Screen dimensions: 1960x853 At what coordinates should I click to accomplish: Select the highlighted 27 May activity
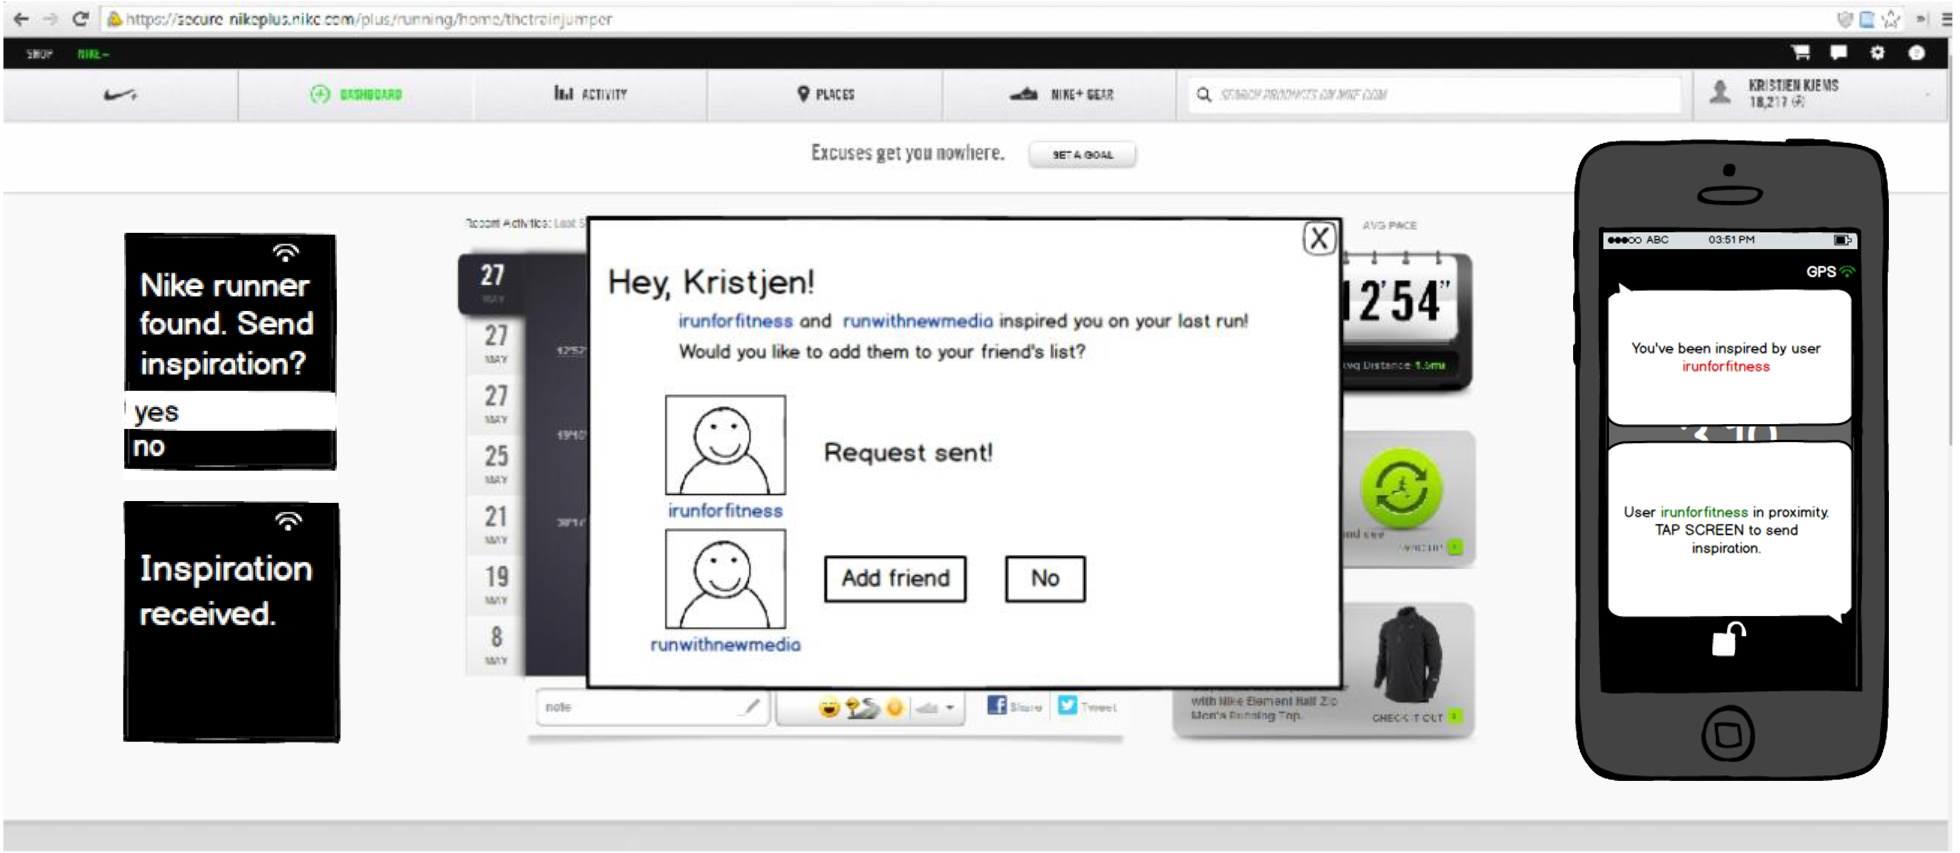(x=492, y=283)
